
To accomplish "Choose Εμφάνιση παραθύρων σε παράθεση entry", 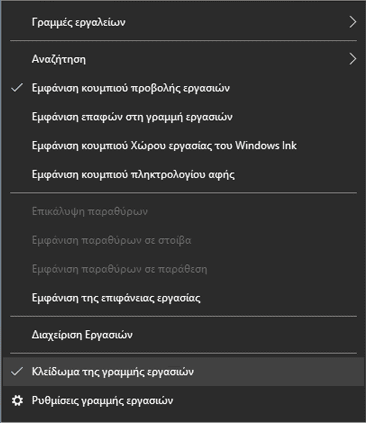I will 183,269.
